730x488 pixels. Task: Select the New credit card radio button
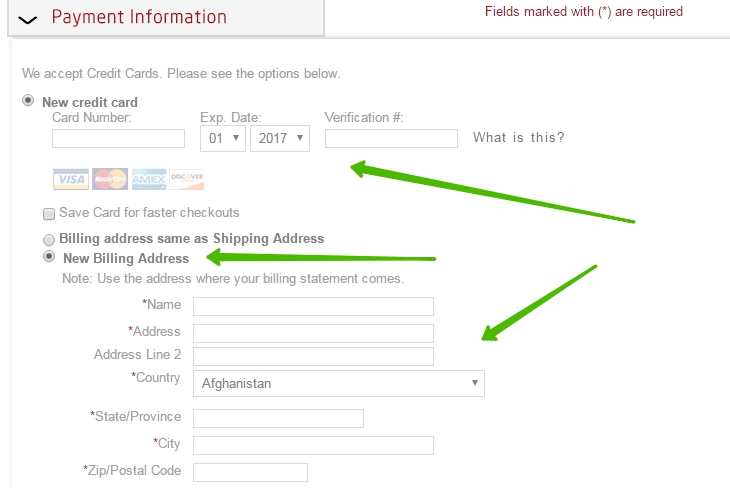(x=28, y=102)
